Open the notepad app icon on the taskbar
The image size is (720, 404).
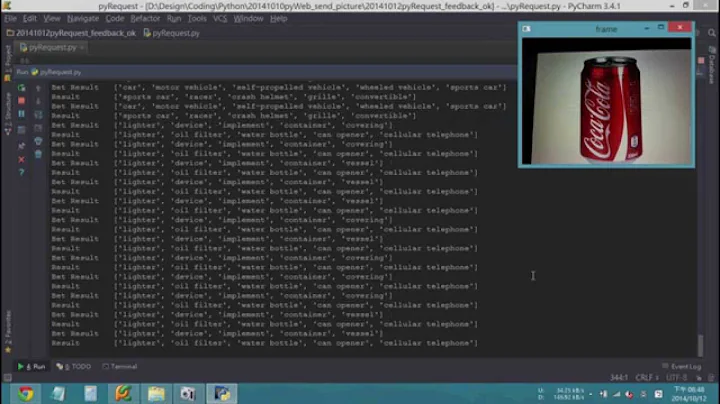[58, 393]
